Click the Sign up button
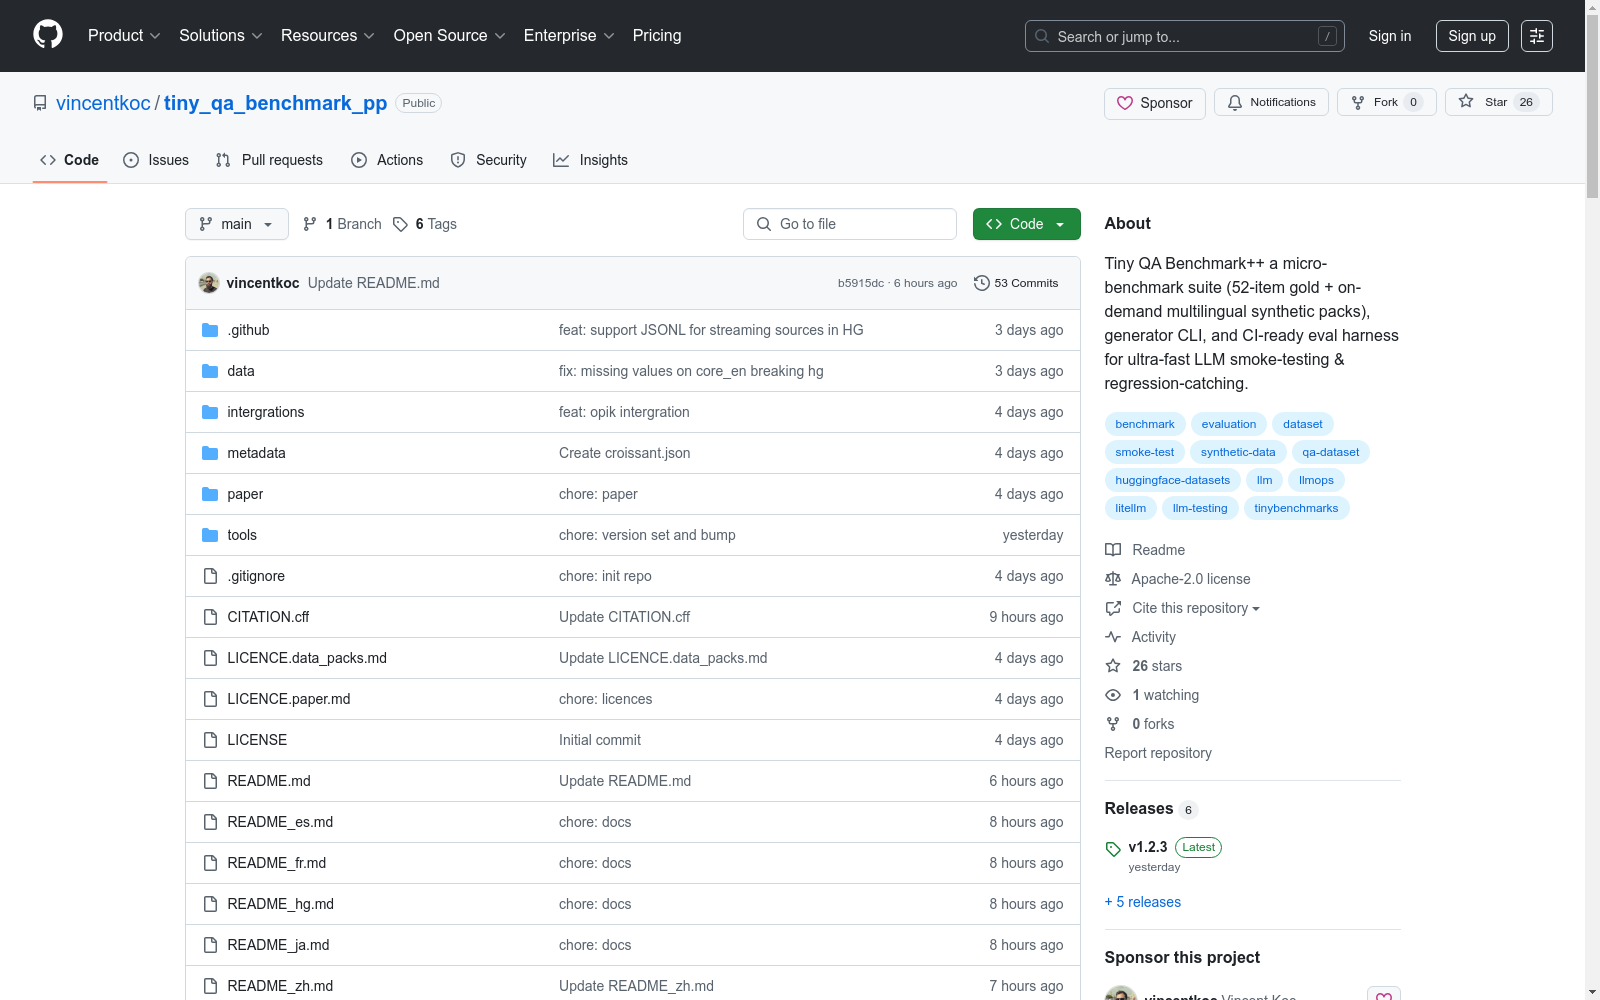 point(1472,36)
